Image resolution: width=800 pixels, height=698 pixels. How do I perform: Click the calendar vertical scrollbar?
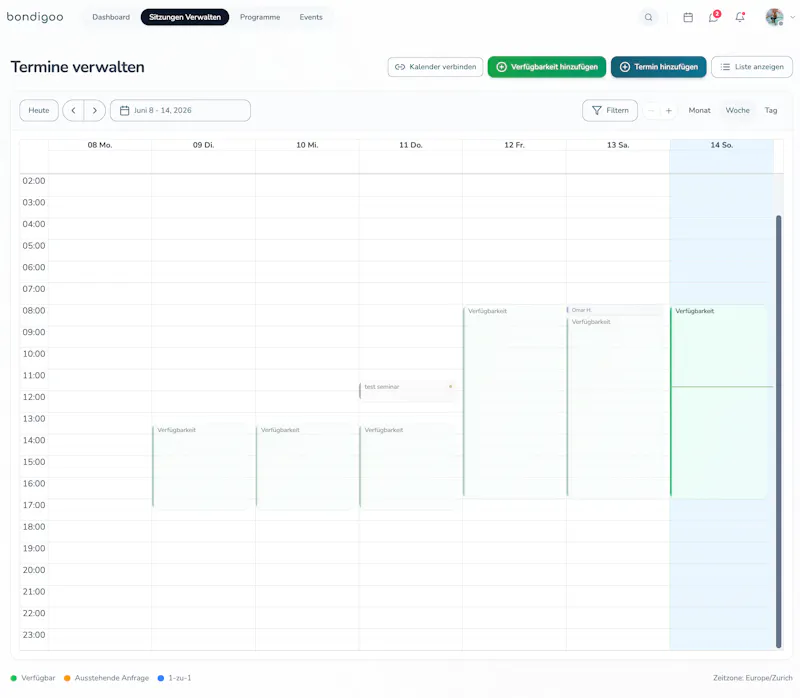point(779,432)
